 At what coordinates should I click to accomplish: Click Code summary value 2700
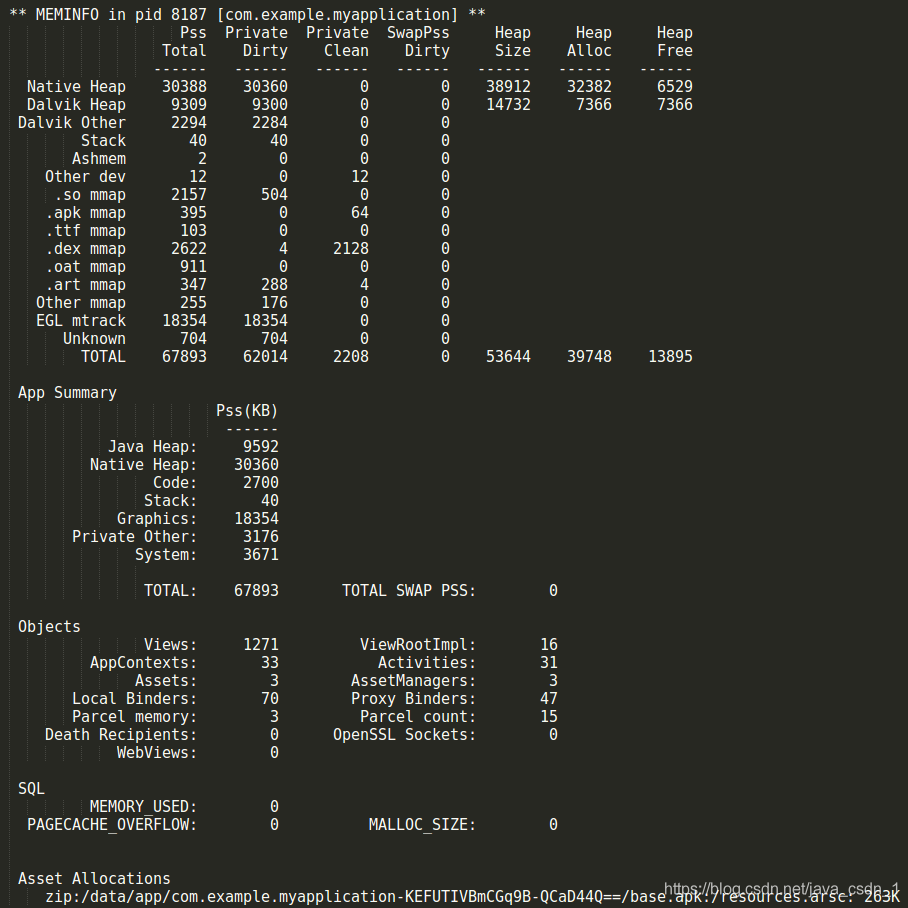point(261,483)
